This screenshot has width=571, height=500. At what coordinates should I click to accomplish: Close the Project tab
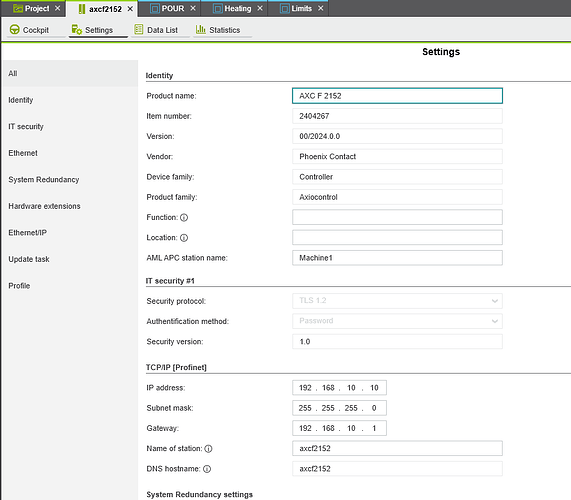pos(58,8)
